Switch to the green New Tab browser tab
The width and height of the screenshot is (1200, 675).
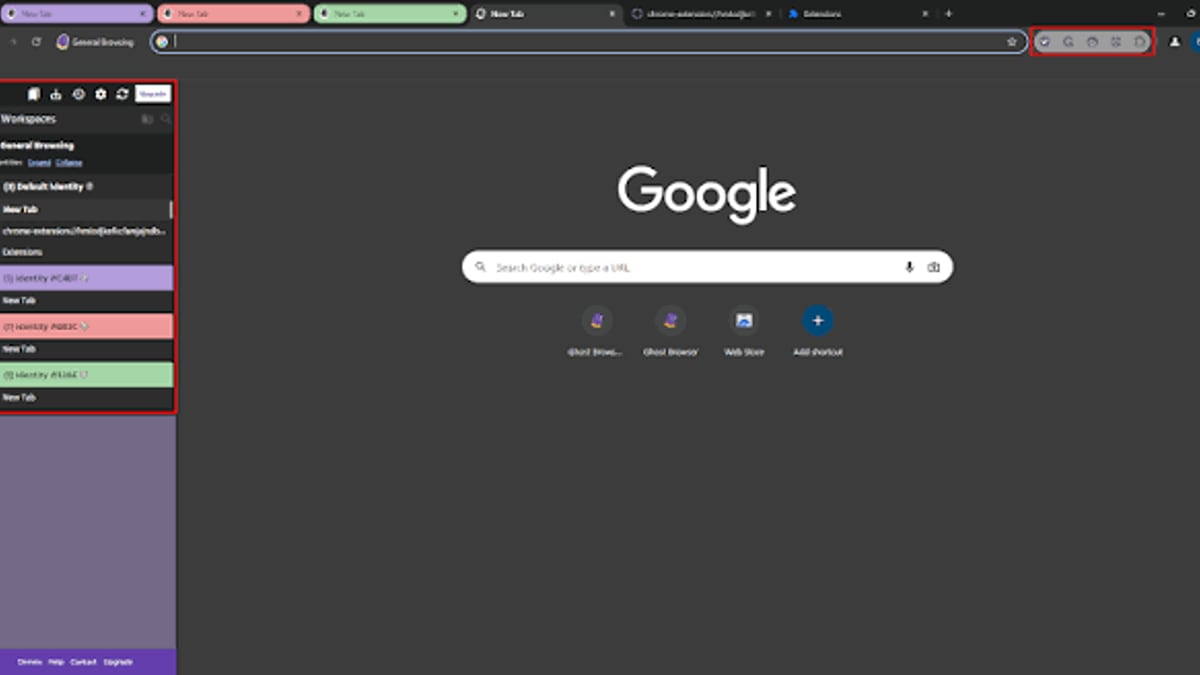click(x=389, y=14)
